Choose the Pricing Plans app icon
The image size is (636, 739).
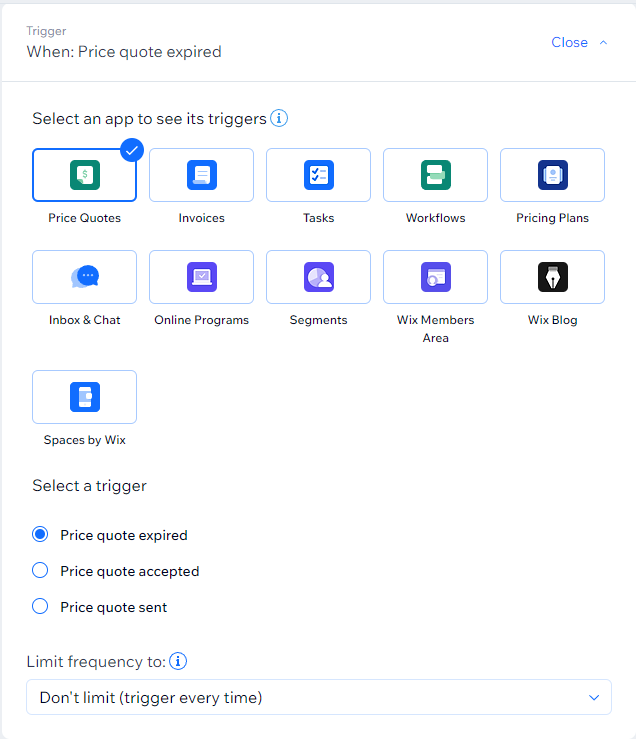pyautogui.click(x=552, y=175)
